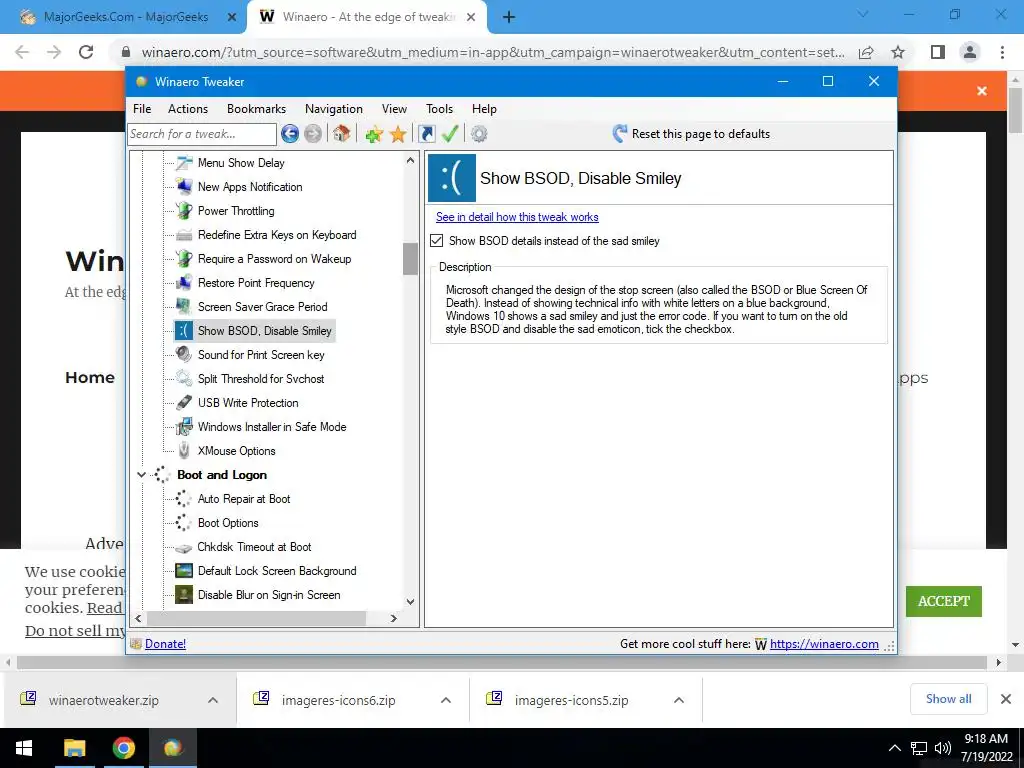Open the Windows Start menu

tap(24, 748)
